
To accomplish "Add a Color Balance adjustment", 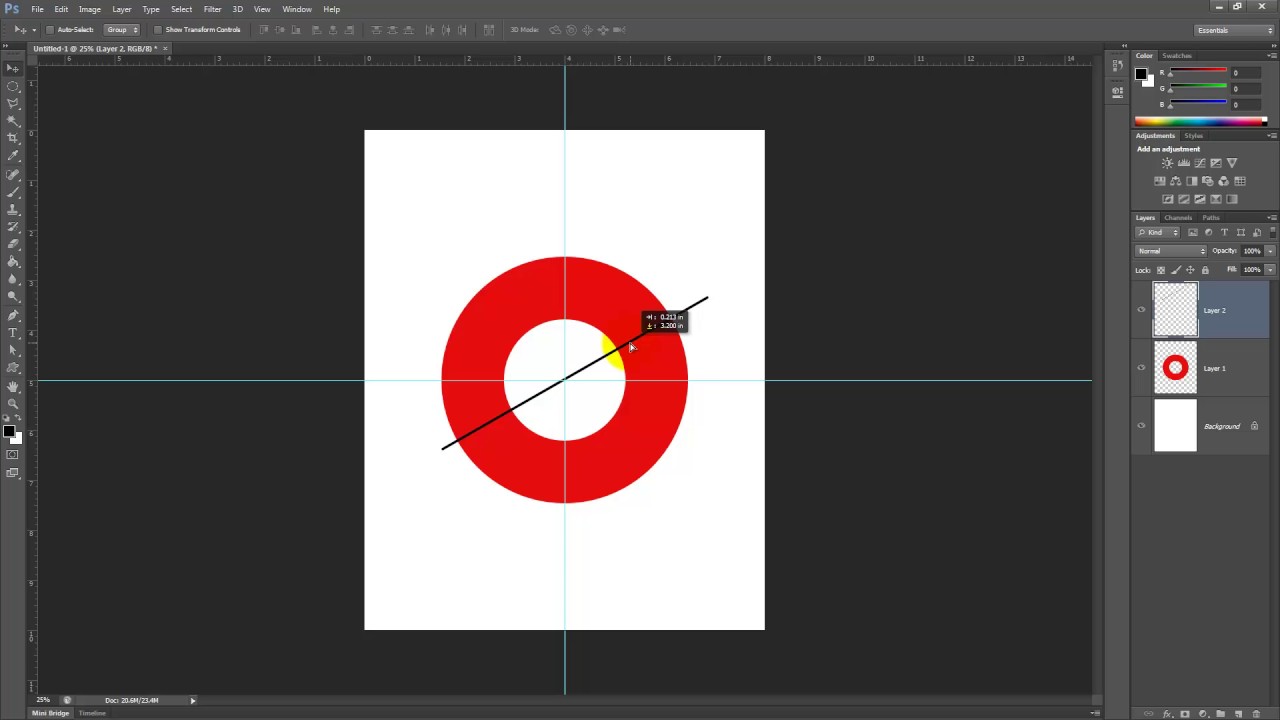I will pos(1175,181).
